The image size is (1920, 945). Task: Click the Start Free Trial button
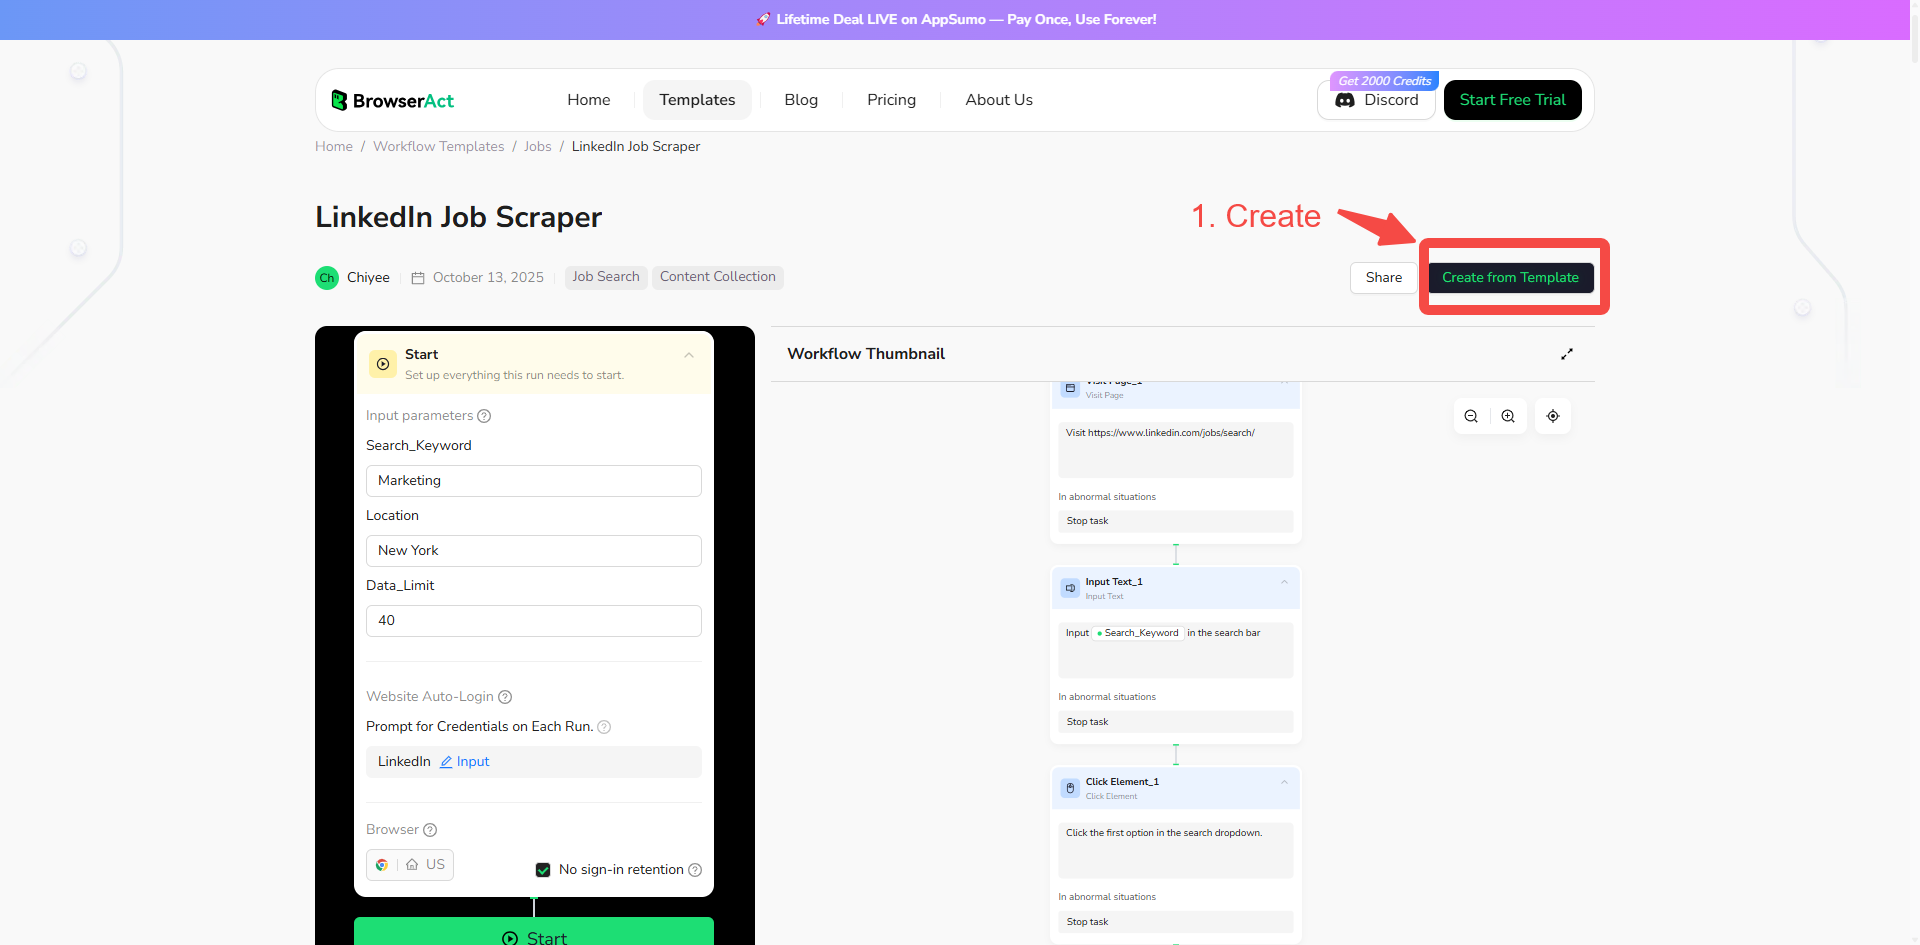point(1512,100)
